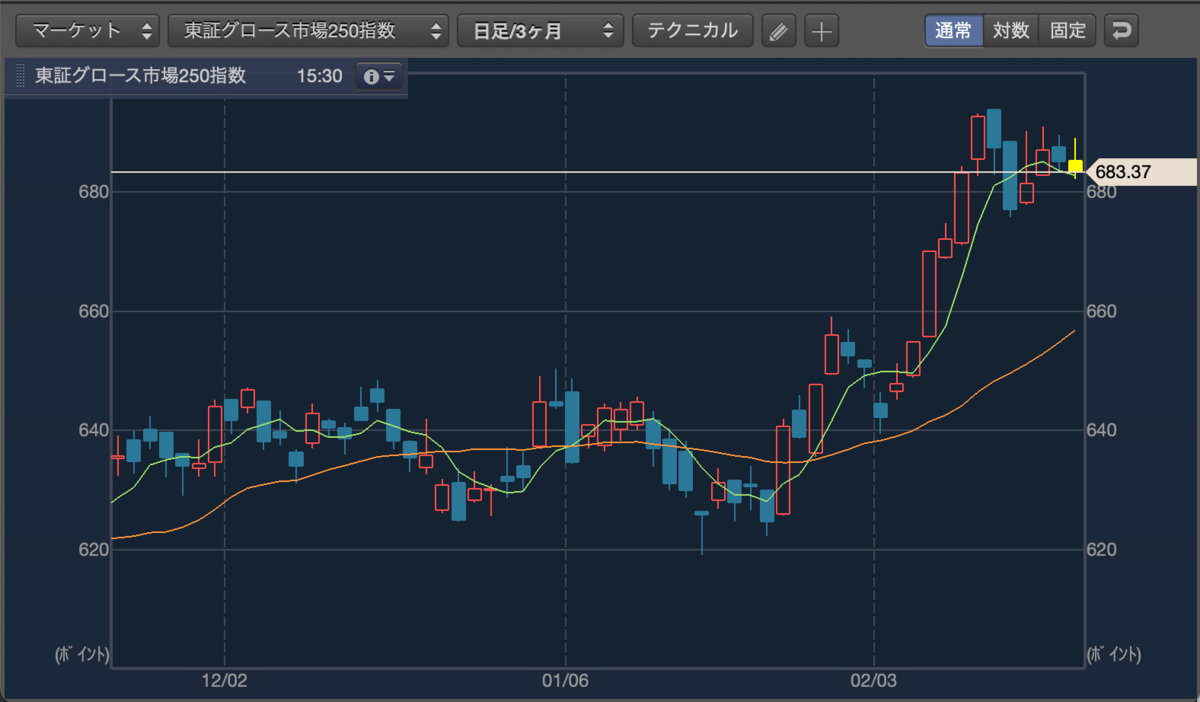Click the right axis 640 label
This screenshot has width=1200, height=702.
coord(1101,431)
